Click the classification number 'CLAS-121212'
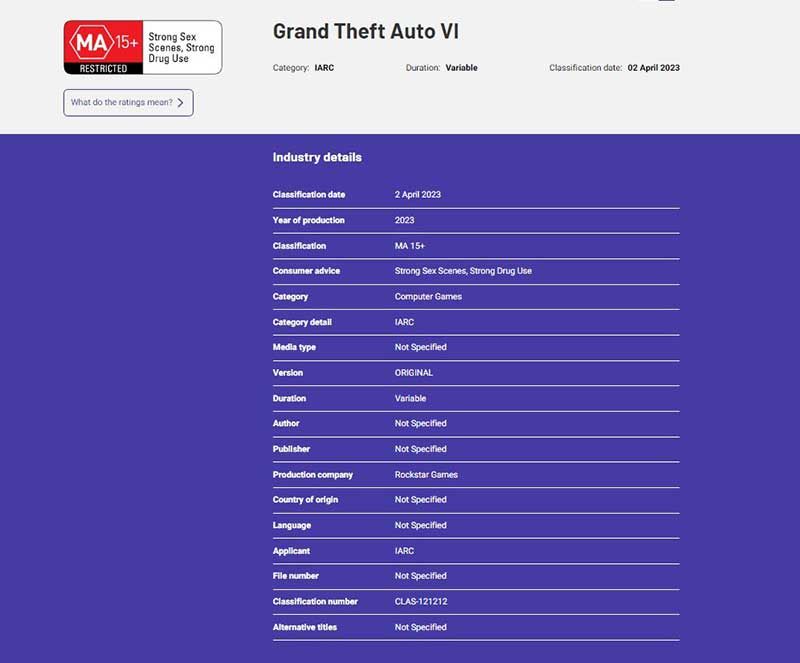 421,601
